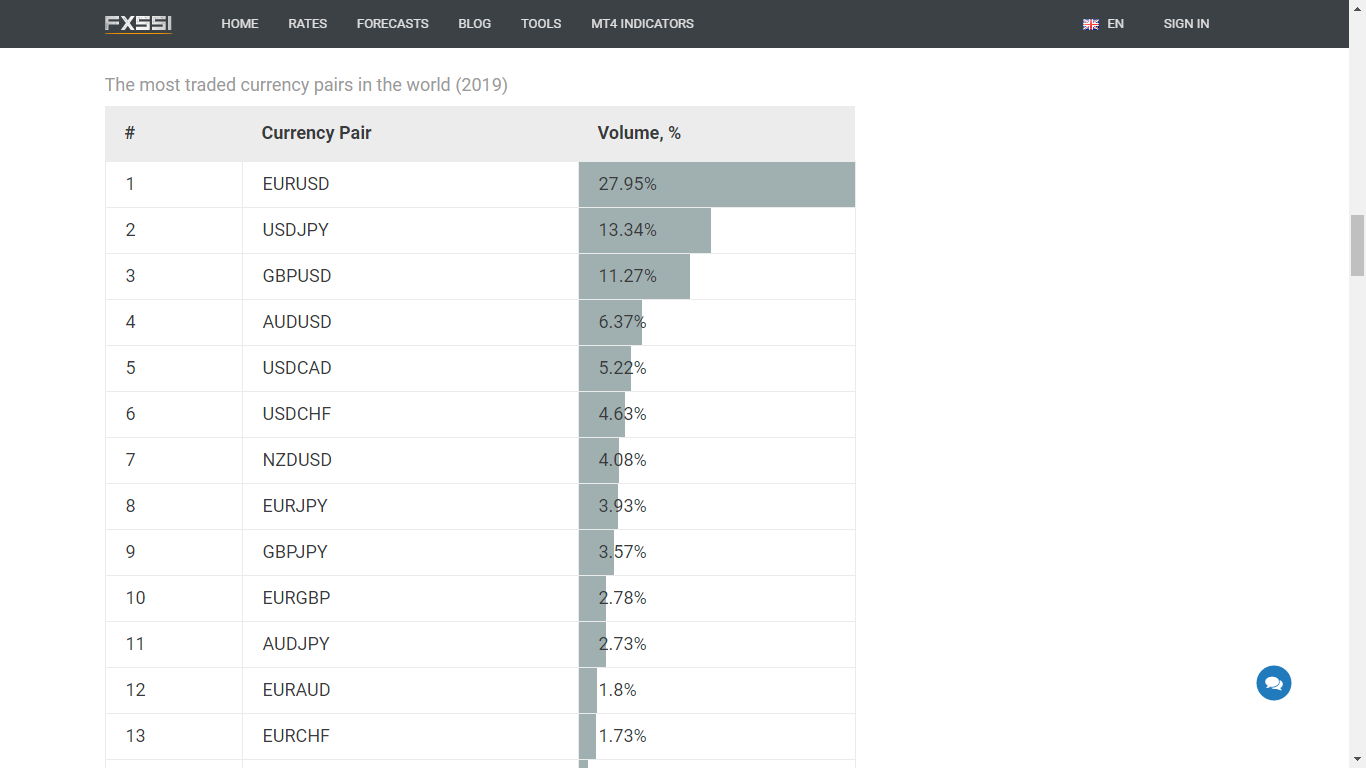Open the TOOLS menu
1366x768 pixels.
541,24
